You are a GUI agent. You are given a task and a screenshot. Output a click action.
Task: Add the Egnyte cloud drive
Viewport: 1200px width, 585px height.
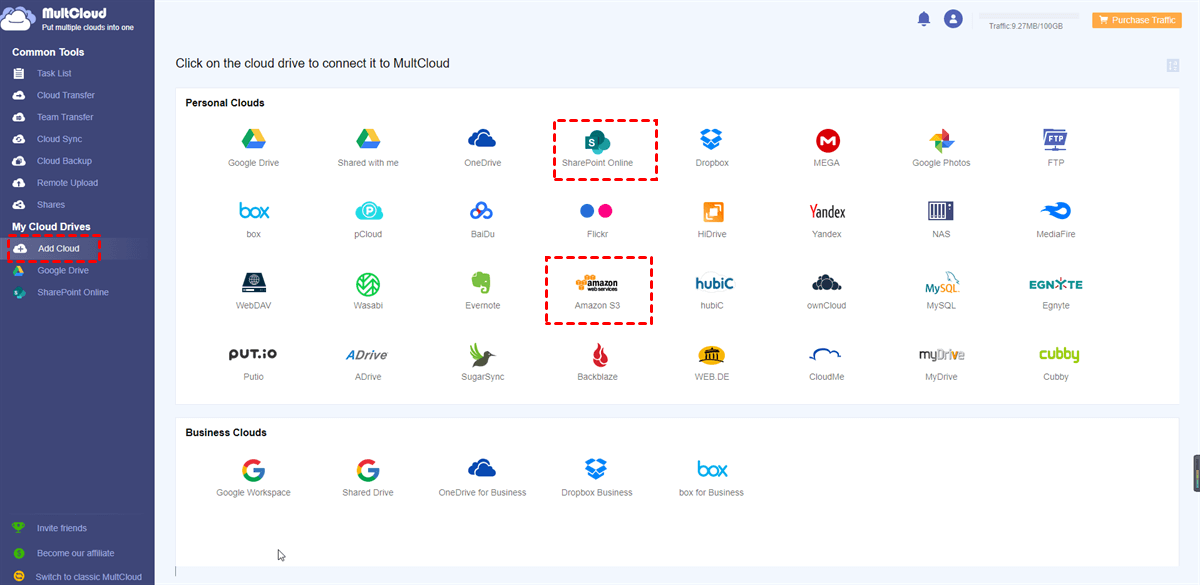coord(1056,291)
